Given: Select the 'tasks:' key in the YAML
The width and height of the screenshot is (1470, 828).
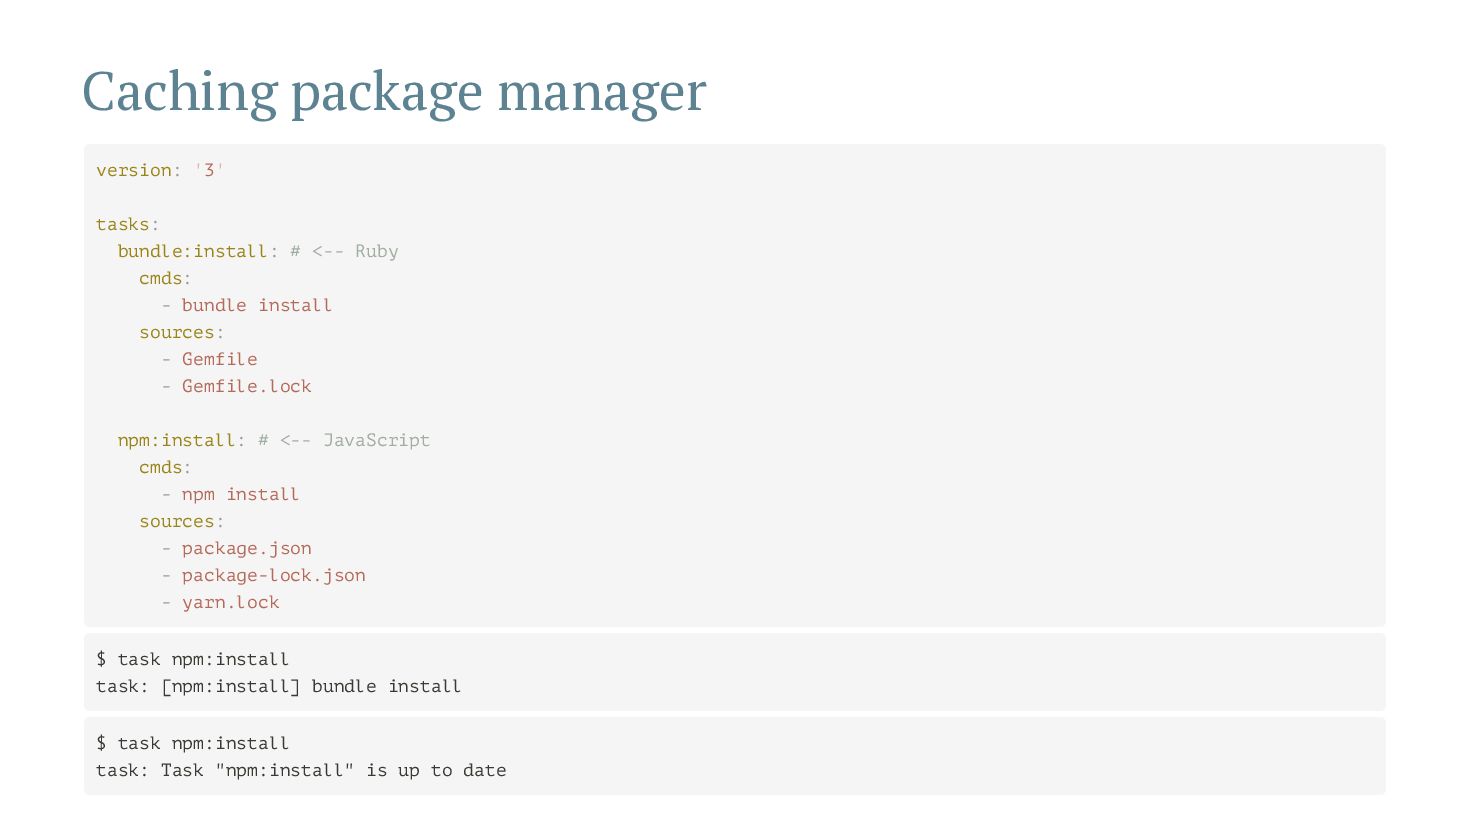Looking at the screenshot, I should pos(128,224).
